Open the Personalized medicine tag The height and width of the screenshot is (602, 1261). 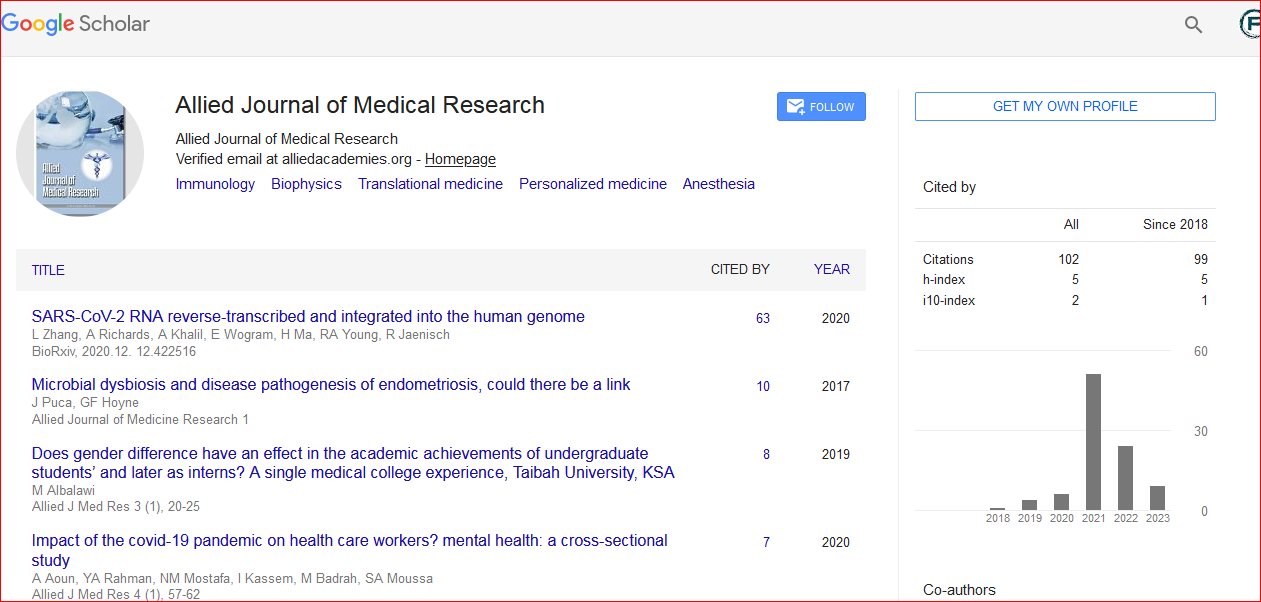592,184
